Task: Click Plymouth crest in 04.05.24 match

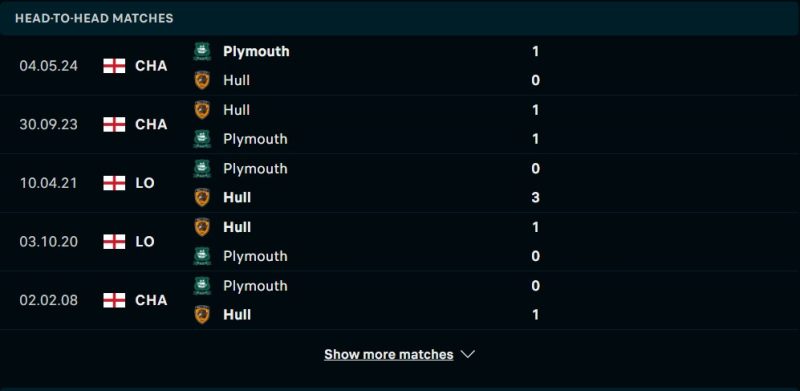Action: pyautogui.click(x=202, y=52)
